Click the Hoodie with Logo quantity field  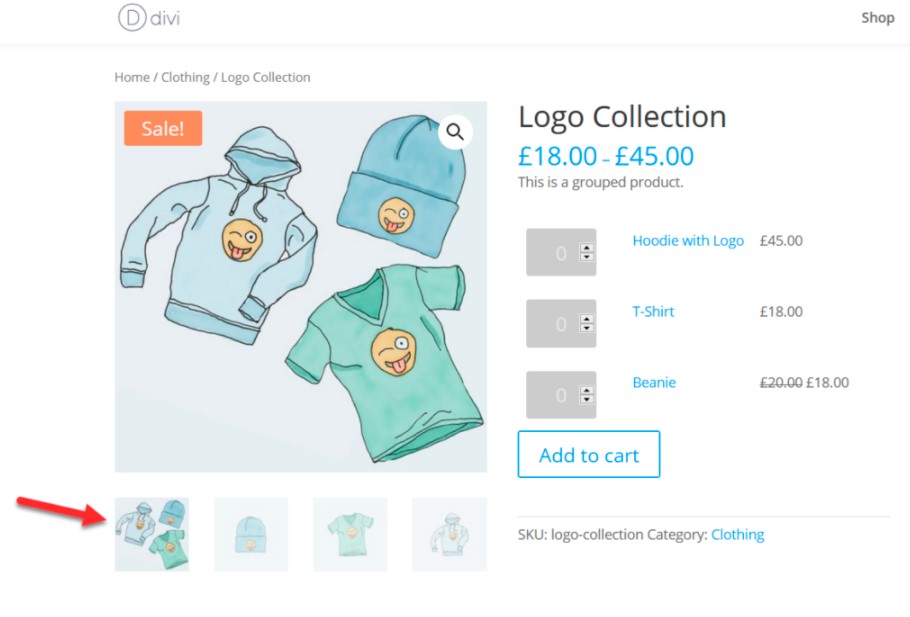pyautogui.click(x=552, y=253)
